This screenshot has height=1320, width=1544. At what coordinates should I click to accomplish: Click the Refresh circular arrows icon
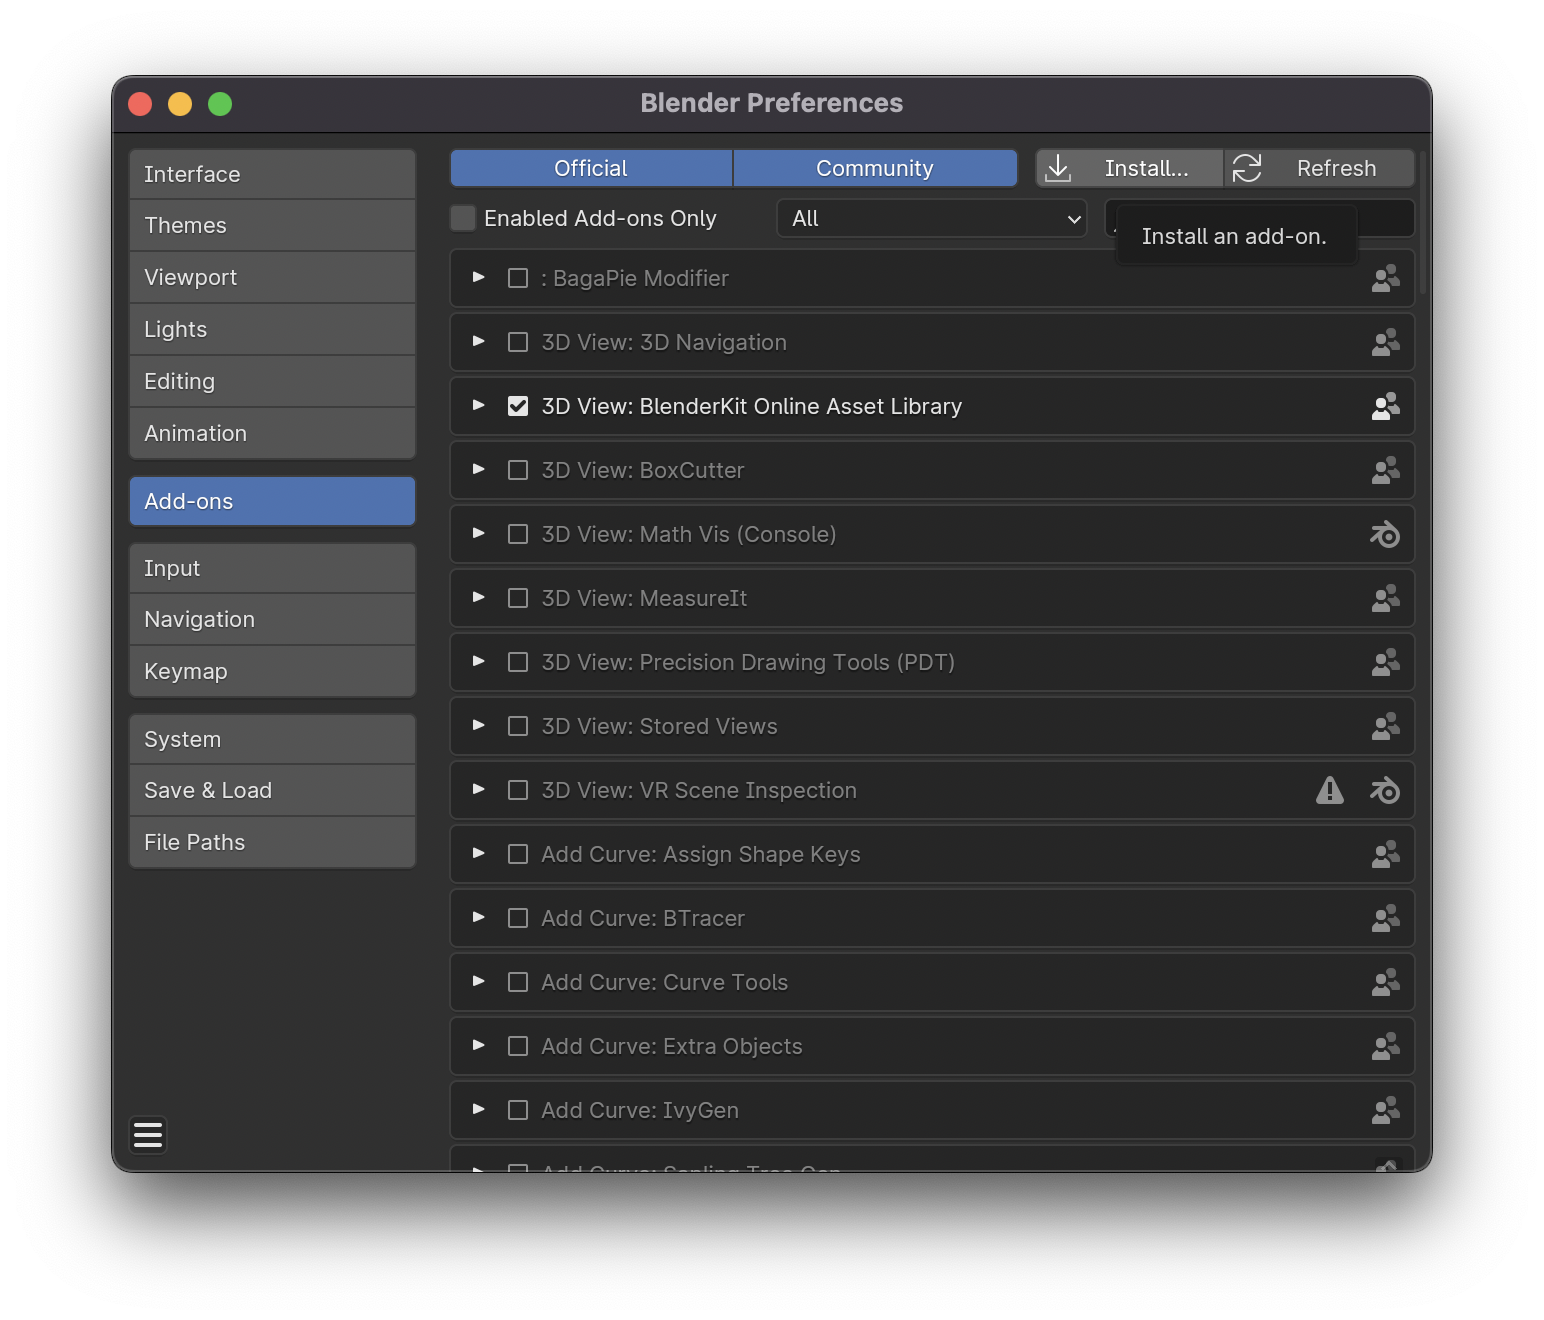pyautogui.click(x=1247, y=168)
